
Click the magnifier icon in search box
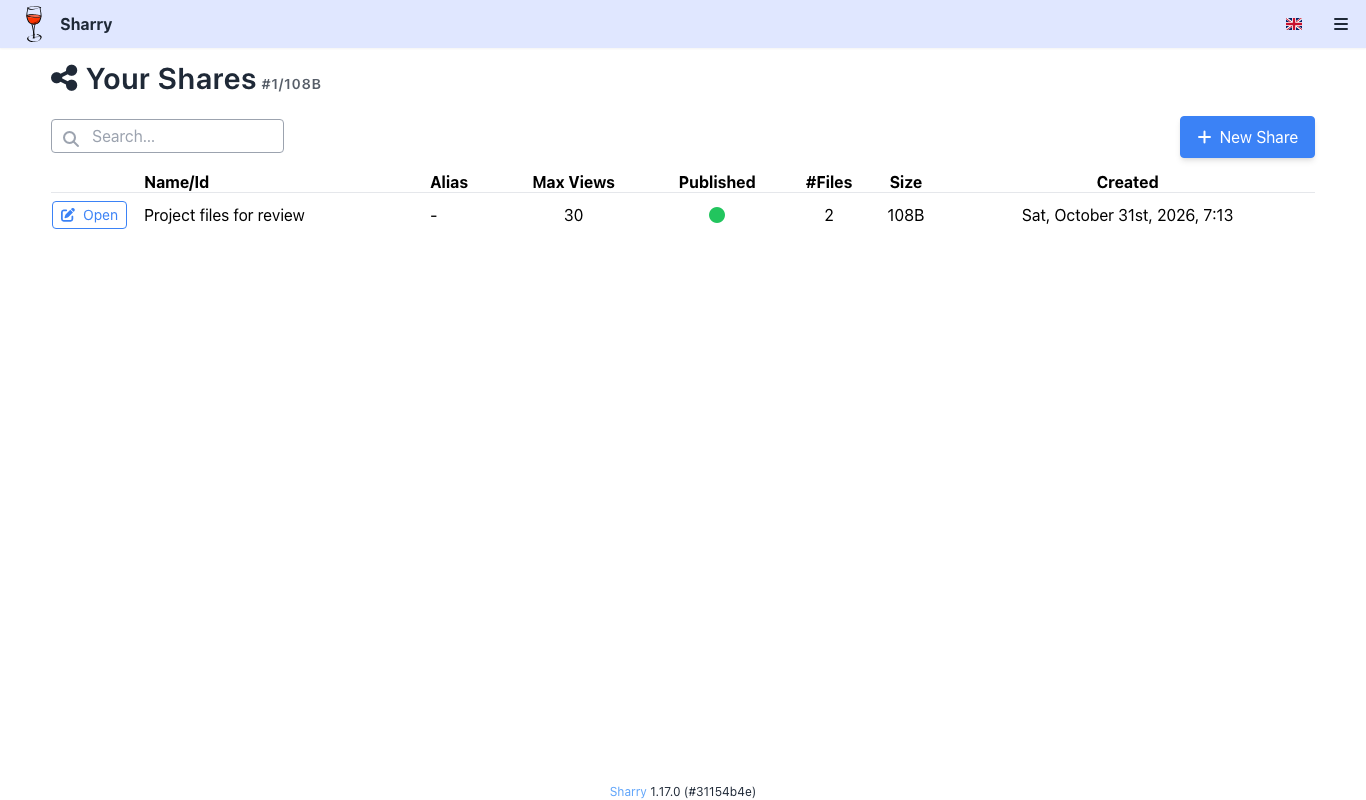click(x=71, y=138)
